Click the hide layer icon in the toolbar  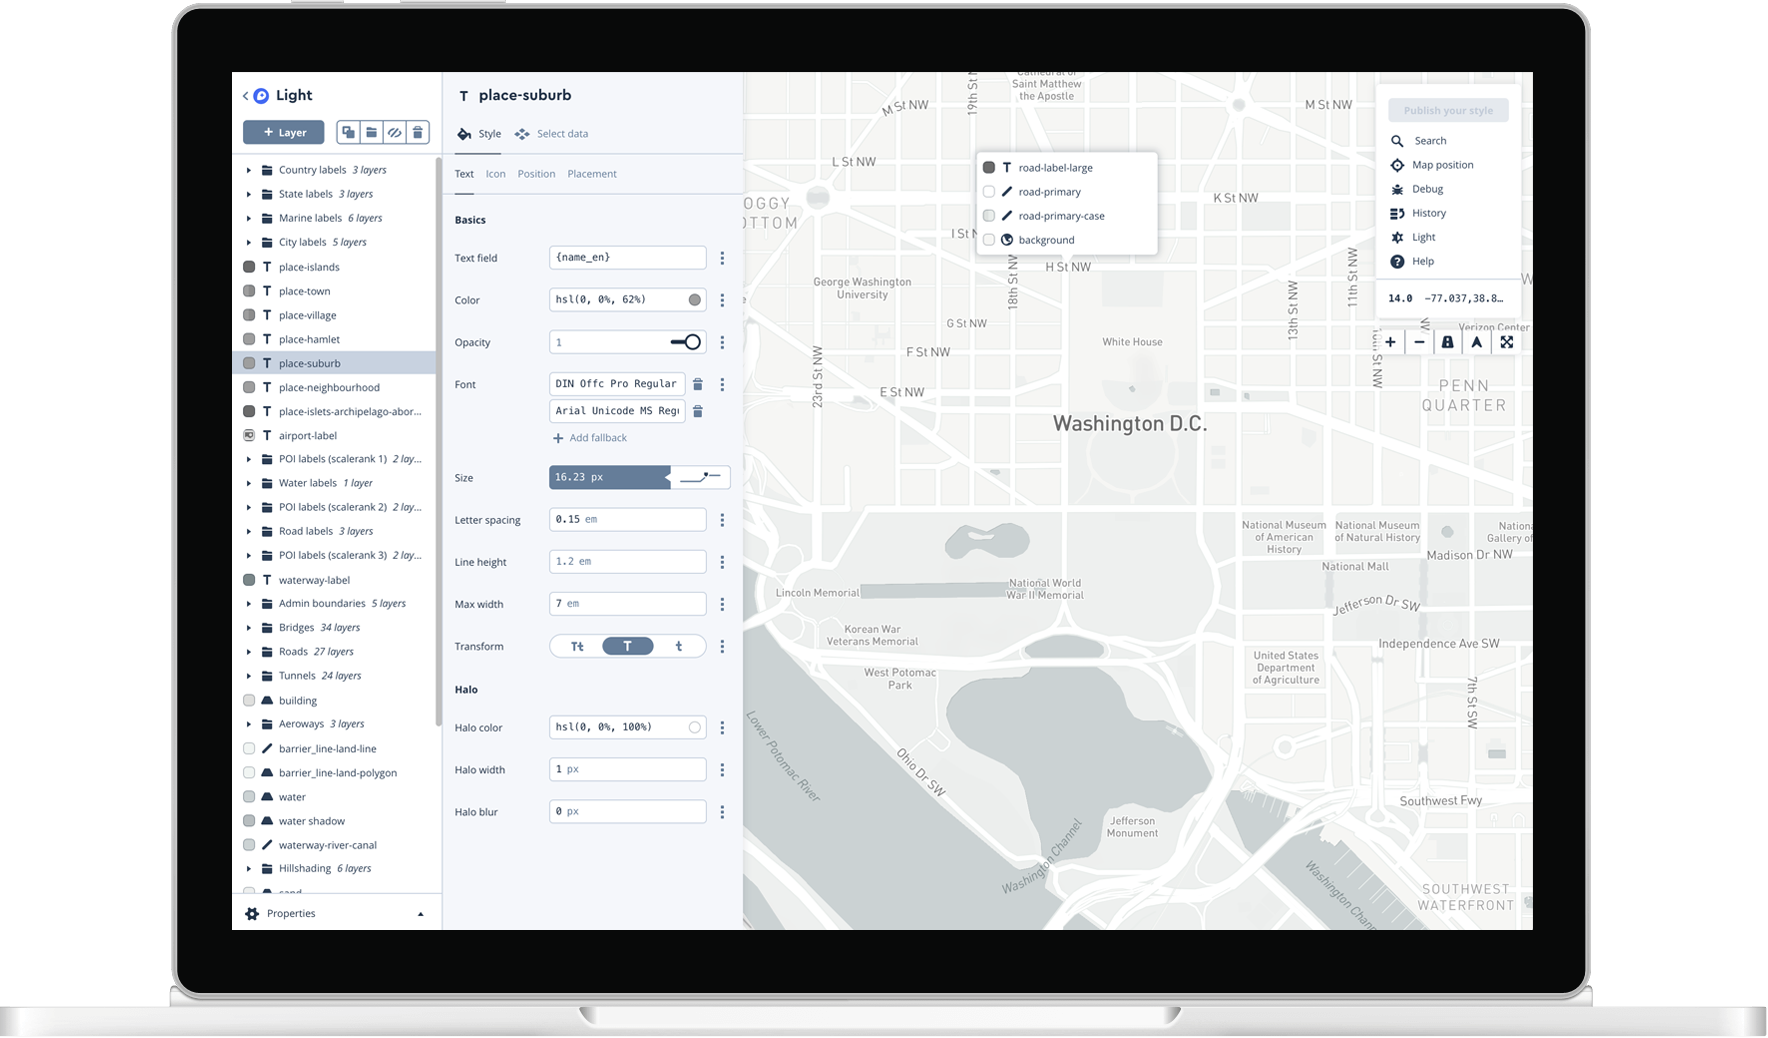(x=395, y=132)
